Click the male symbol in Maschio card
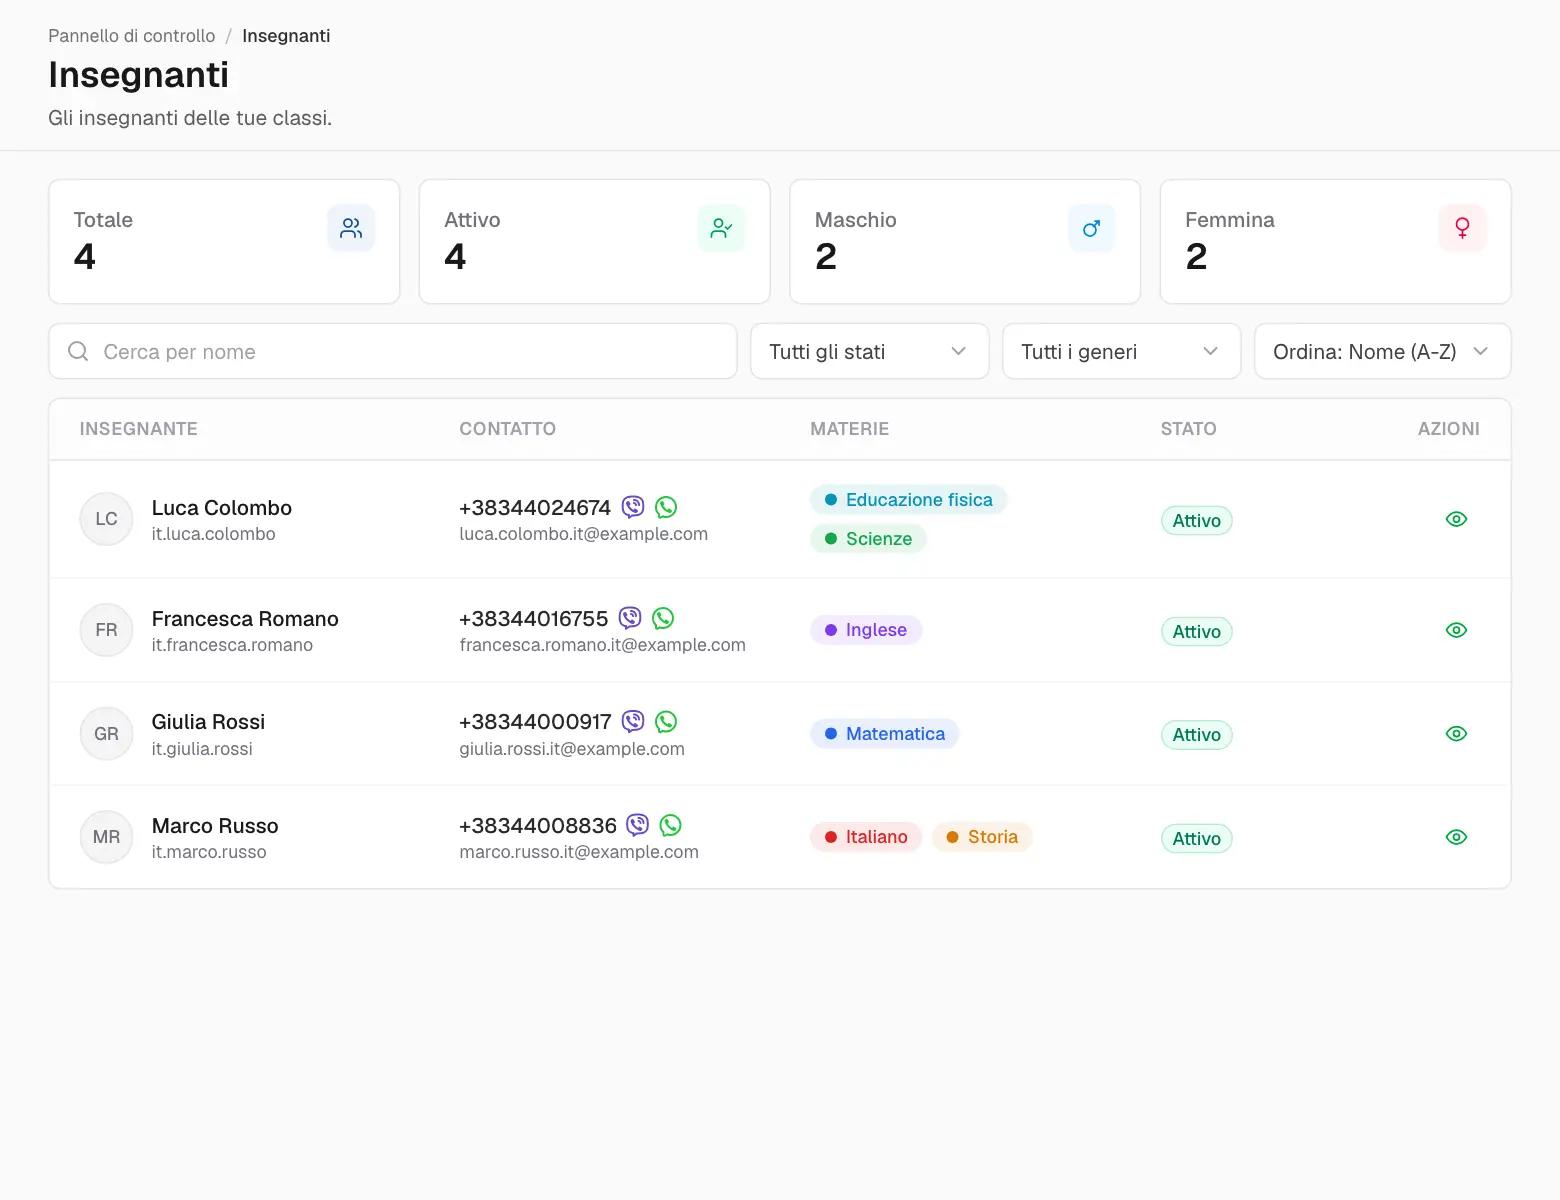 point(1091,228)
